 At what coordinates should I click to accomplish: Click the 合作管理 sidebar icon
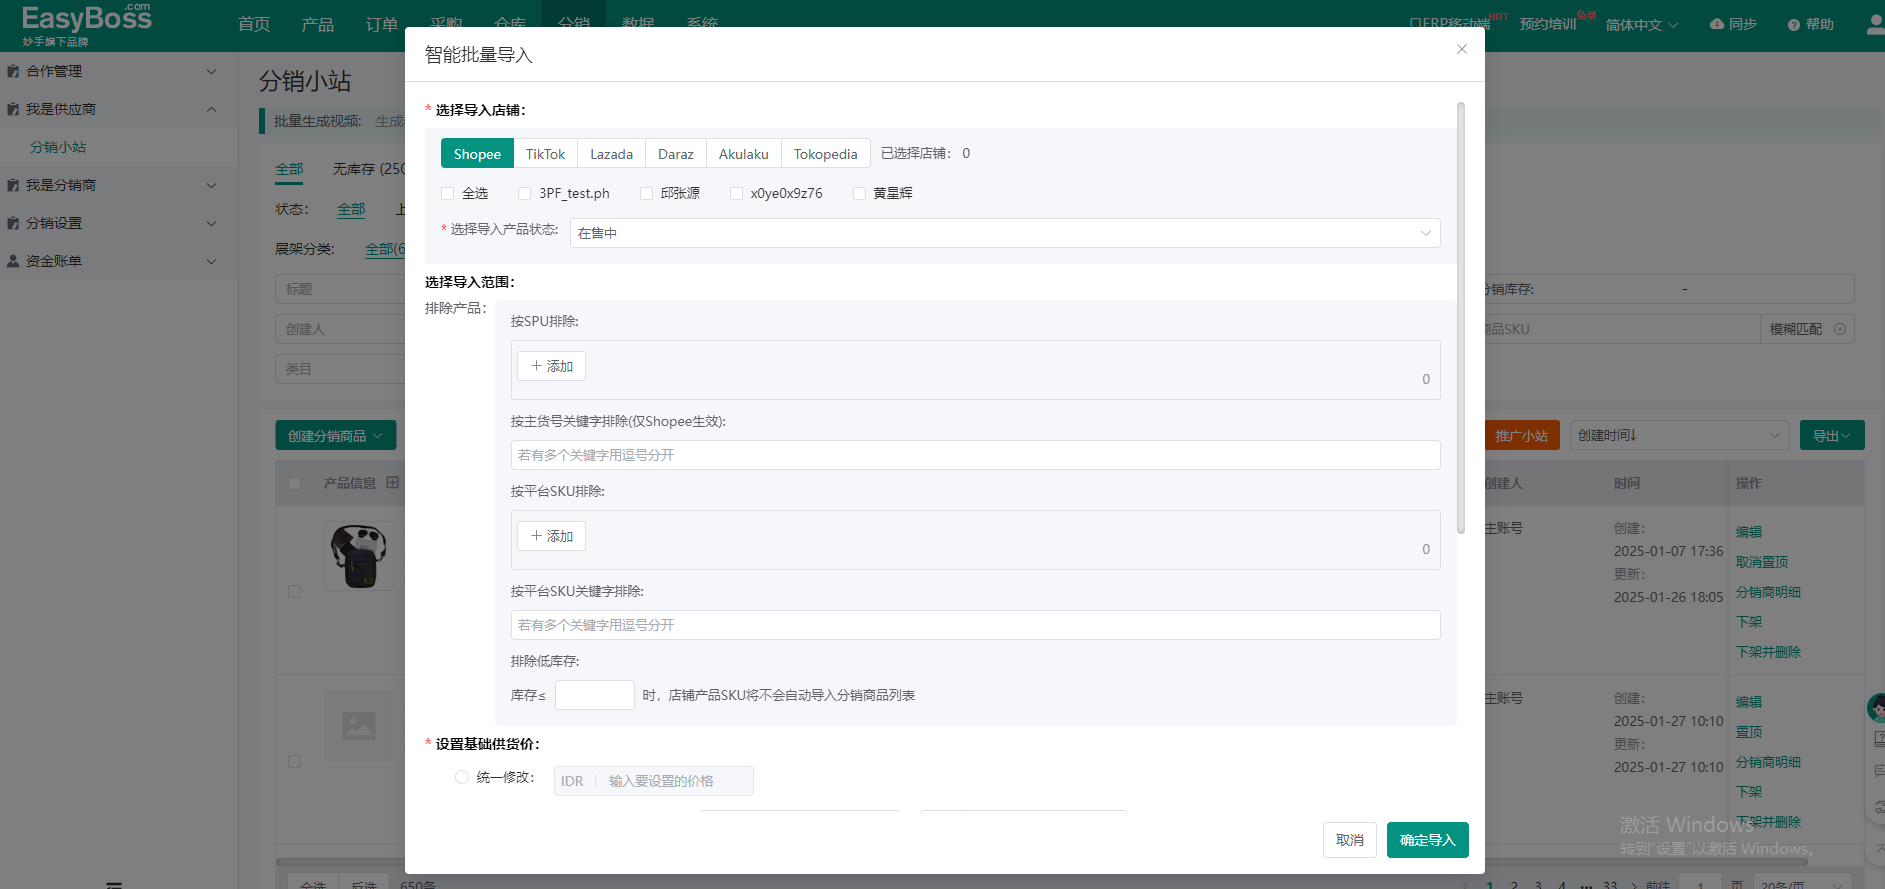pyautogui.click(x=13, y=71)
